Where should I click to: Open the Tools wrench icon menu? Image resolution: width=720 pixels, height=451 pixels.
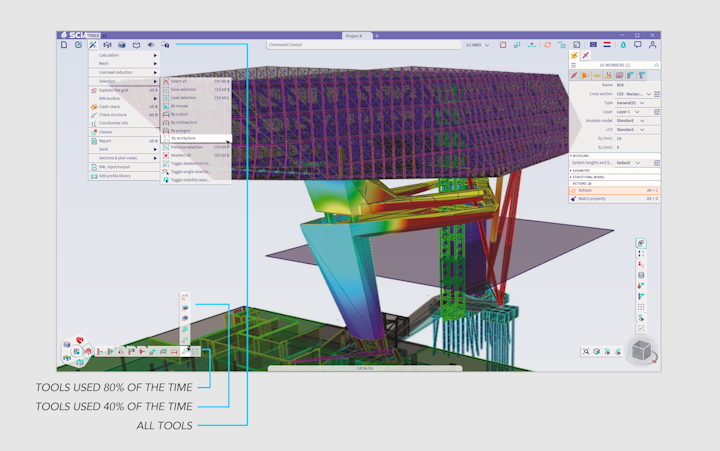coord(93,45)
